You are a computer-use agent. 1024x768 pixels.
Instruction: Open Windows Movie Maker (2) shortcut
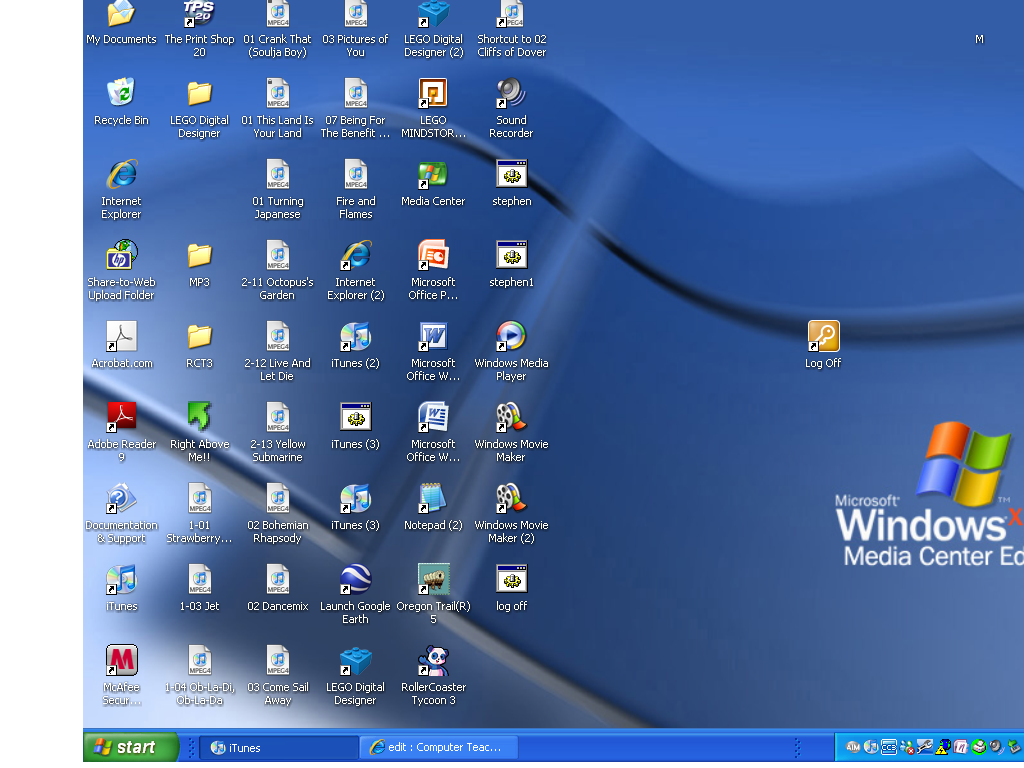511,513
